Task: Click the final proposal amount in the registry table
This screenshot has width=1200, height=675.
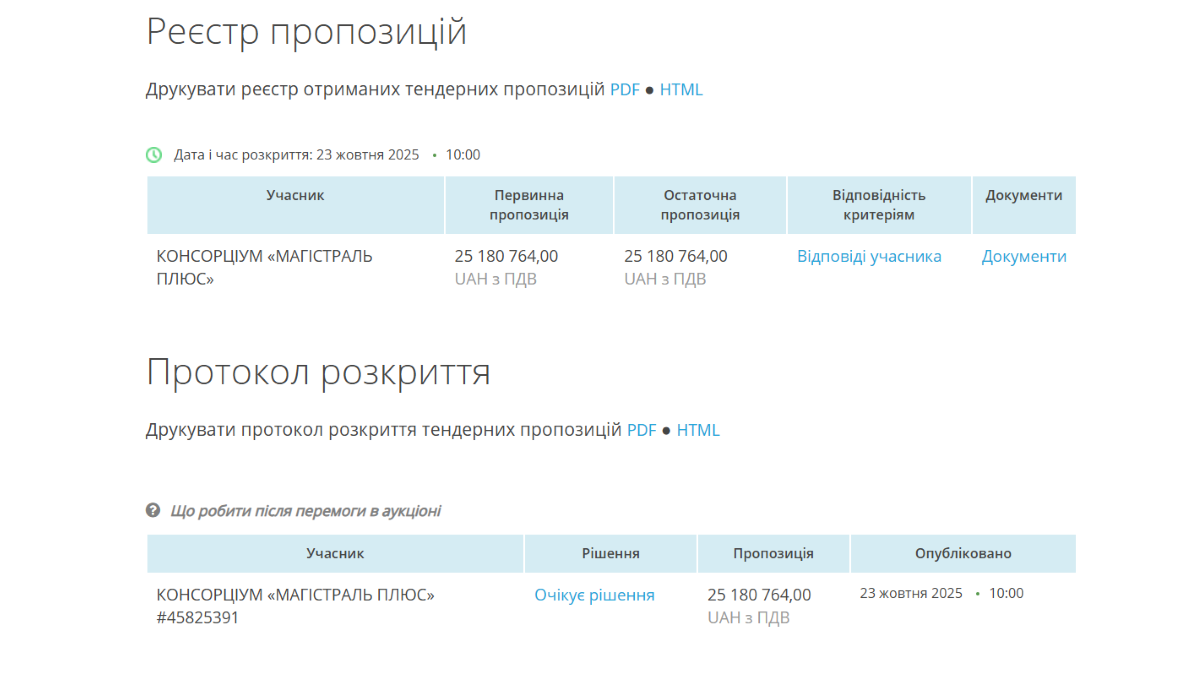Action: [676, 257]
